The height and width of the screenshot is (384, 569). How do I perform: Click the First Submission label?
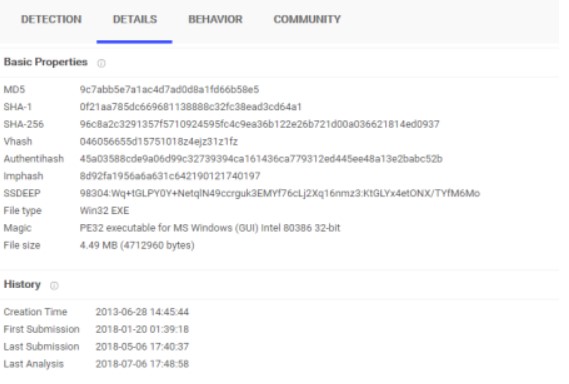(41, 330)
